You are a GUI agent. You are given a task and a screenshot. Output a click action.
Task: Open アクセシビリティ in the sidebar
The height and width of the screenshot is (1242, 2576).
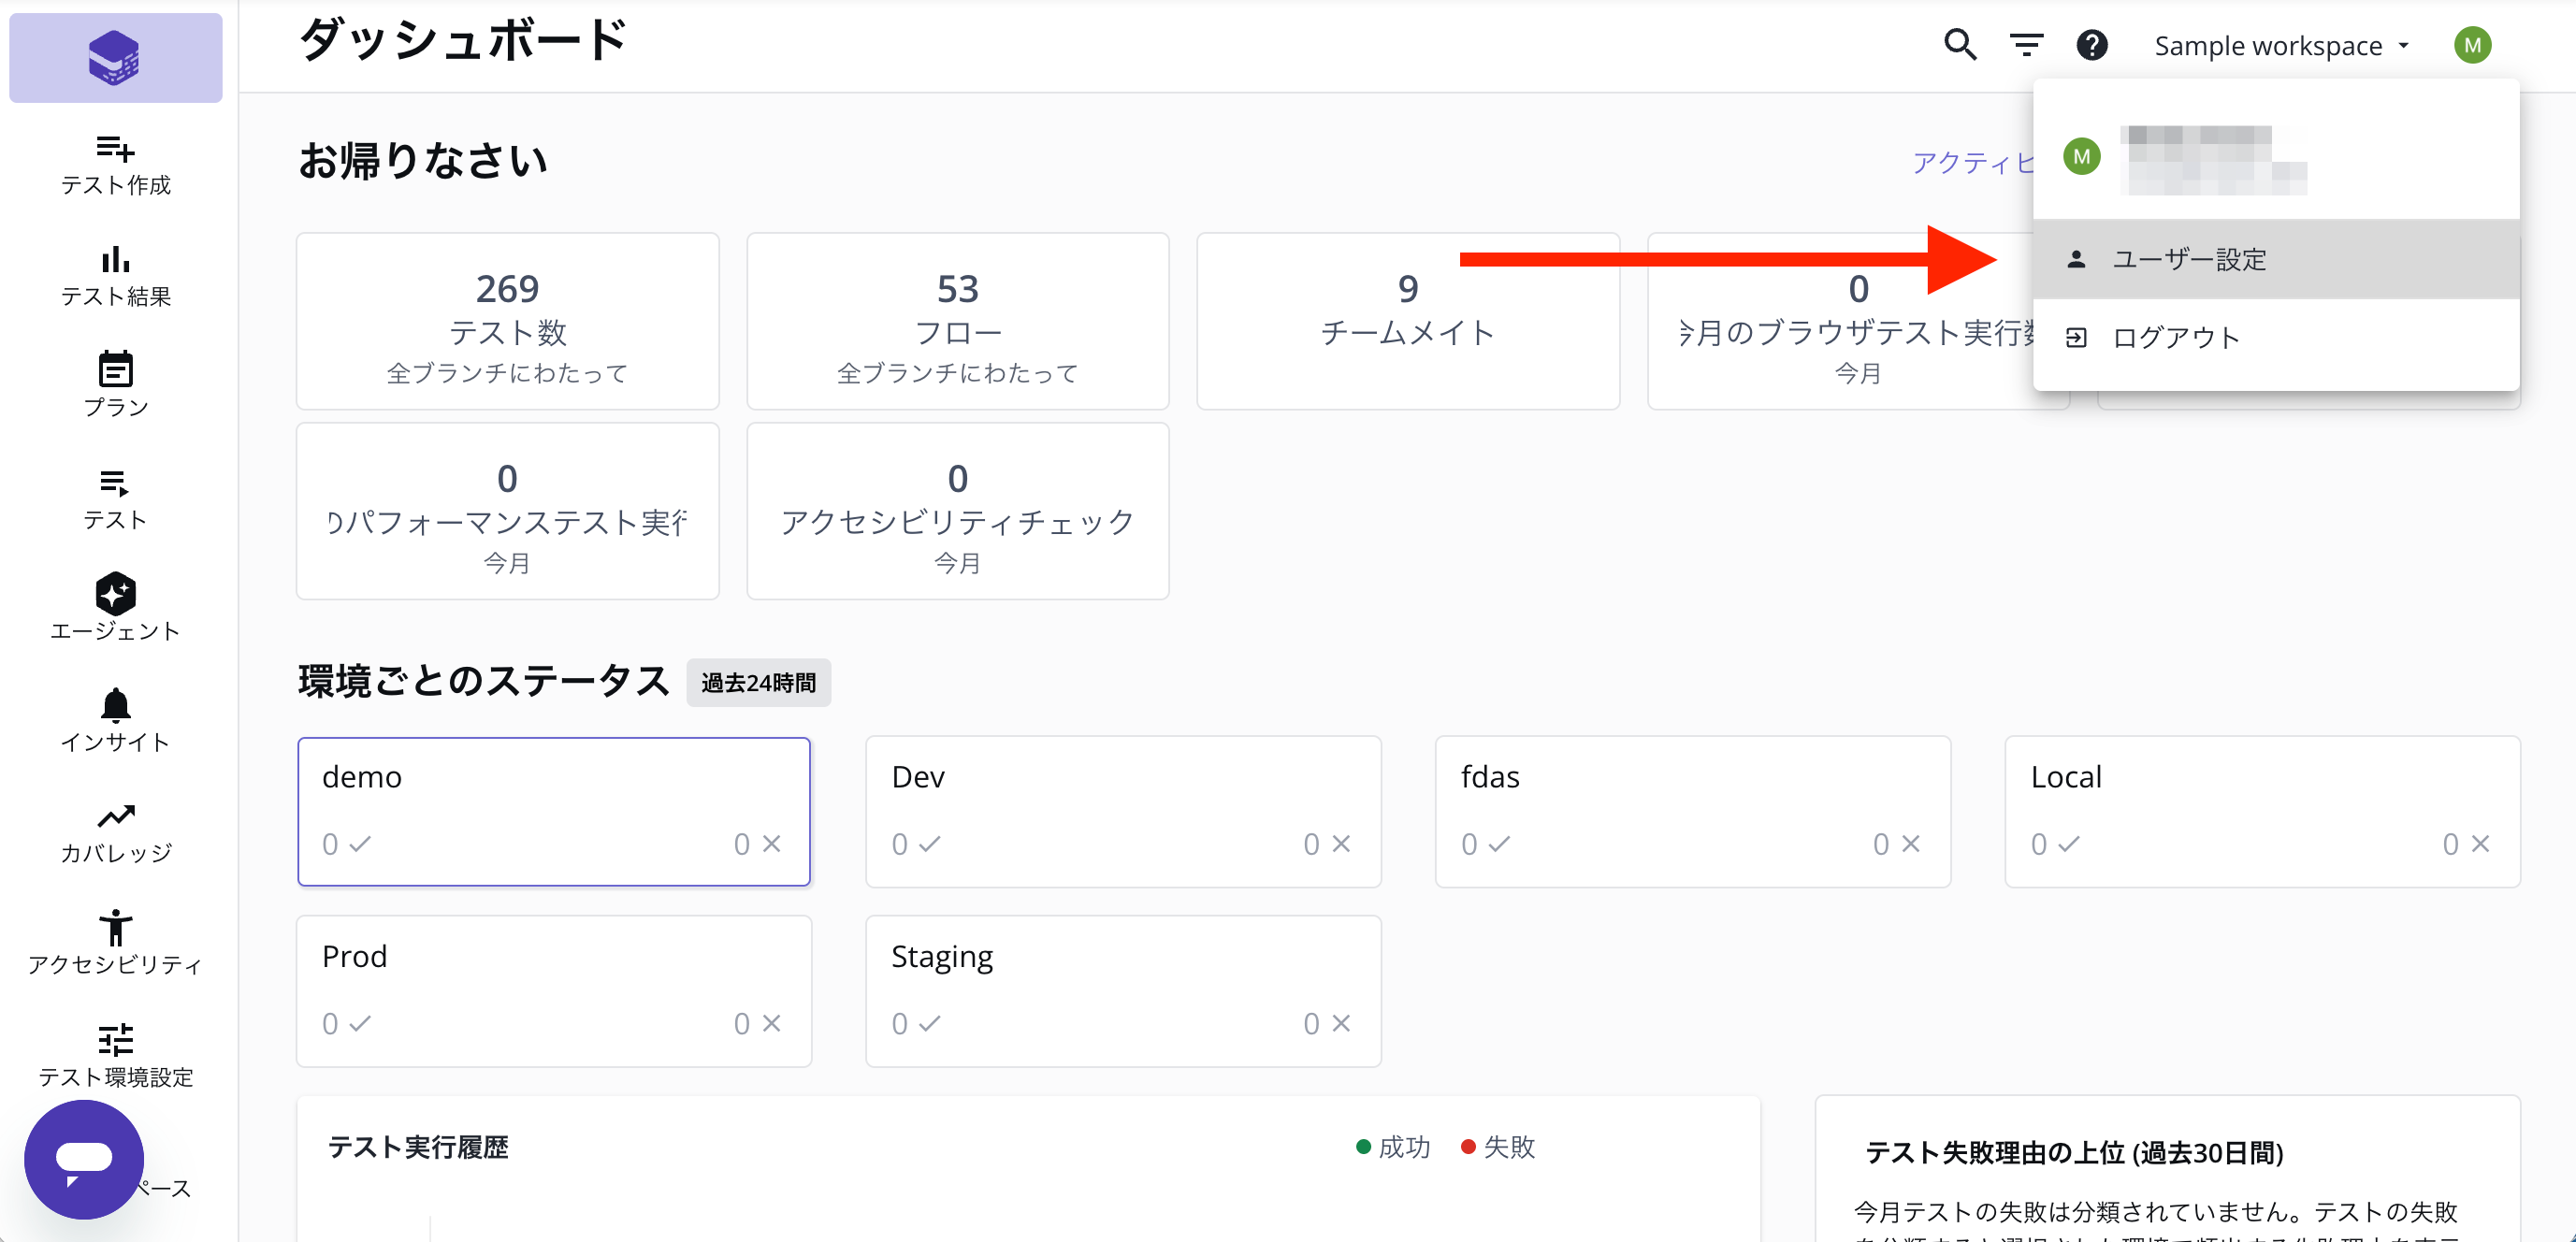pyautogui.click(x=115, y=942)
